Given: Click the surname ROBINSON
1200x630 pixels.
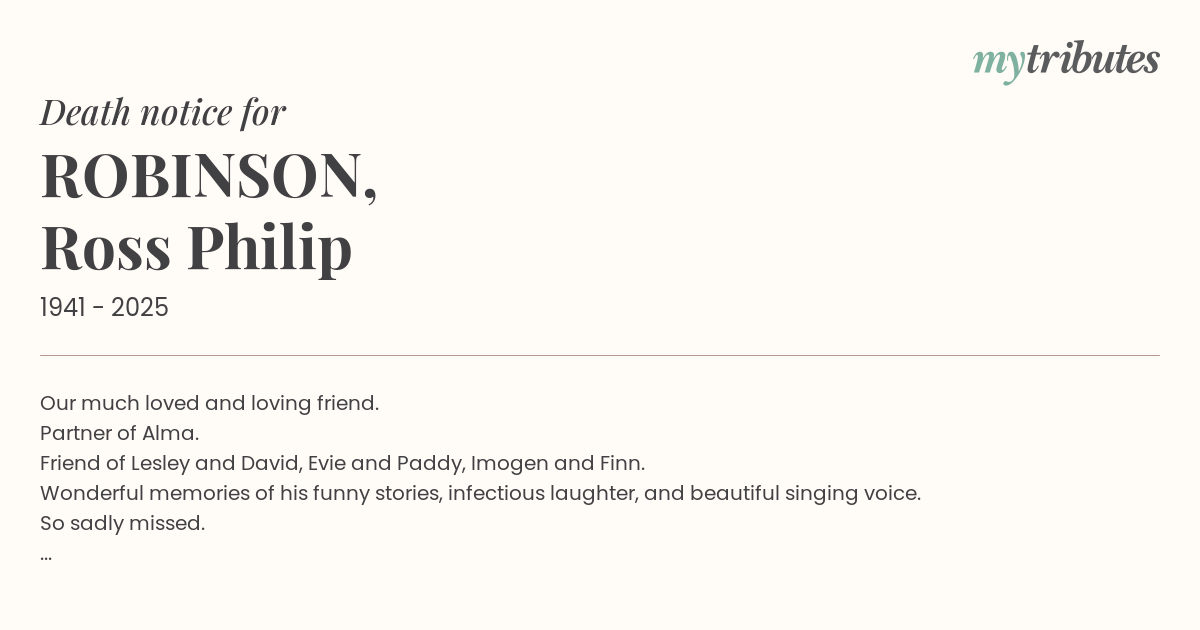Looking at the screenshot, I should 203,176.
